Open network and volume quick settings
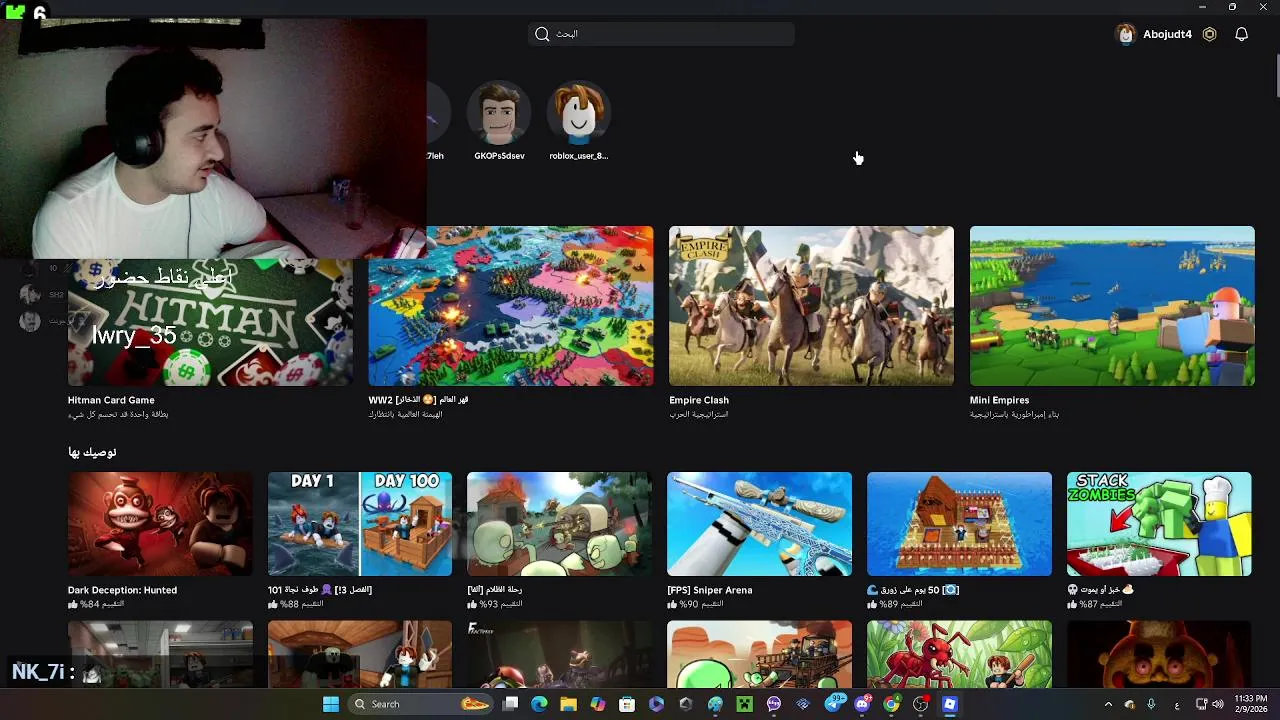 tap(1210, 704)
